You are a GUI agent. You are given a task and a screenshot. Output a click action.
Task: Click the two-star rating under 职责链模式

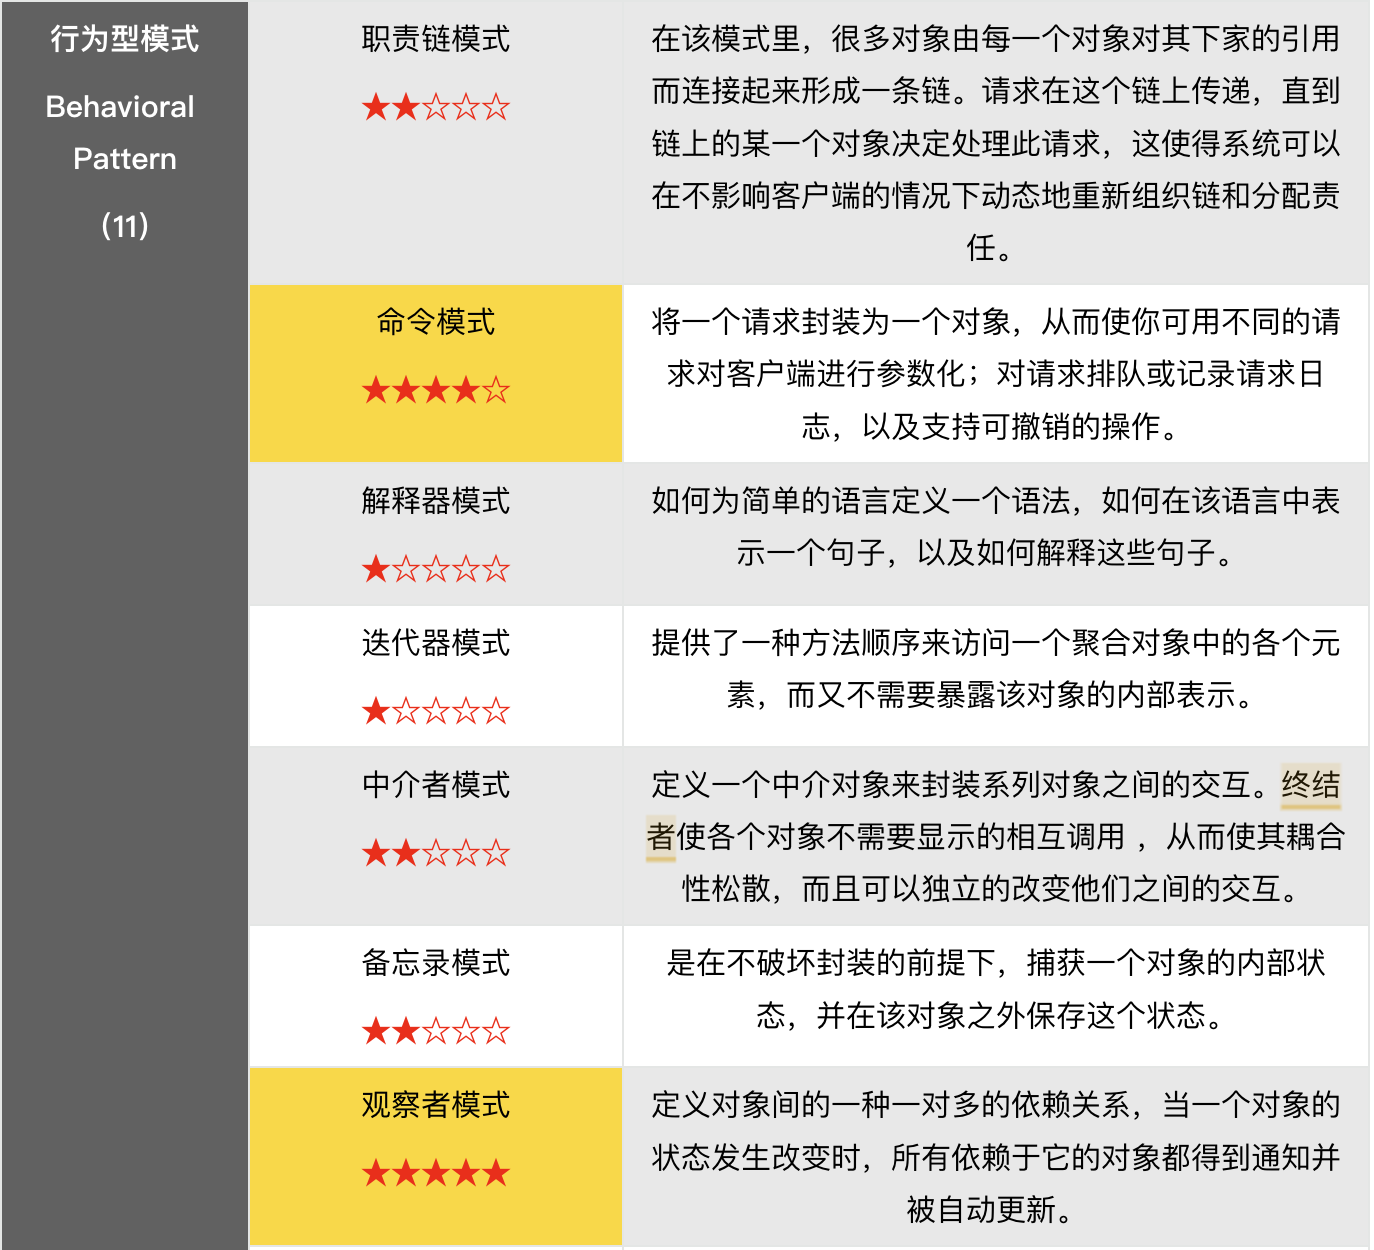pyautogui.click(x=435, y=107)
